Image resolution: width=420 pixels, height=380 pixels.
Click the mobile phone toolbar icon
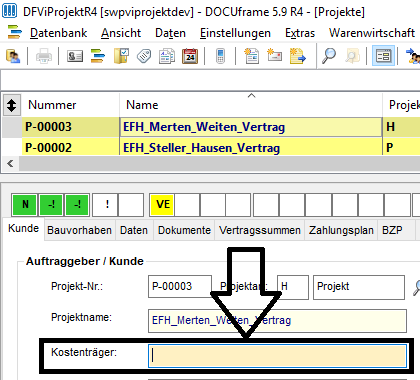[220, 56]
